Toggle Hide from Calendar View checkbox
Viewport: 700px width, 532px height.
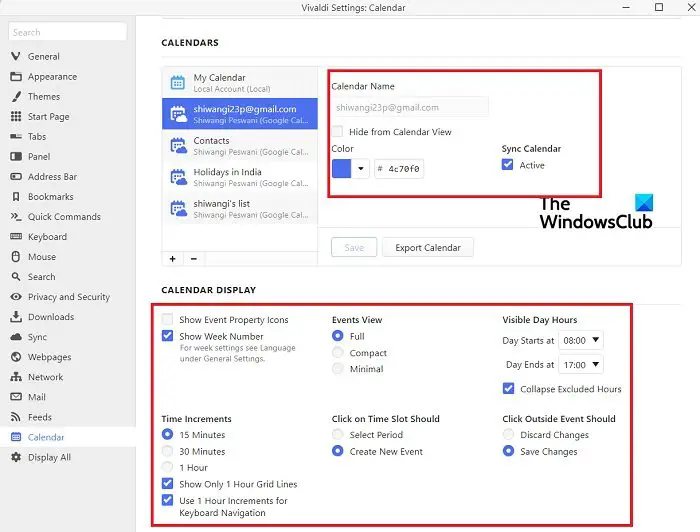click(338, 131)
